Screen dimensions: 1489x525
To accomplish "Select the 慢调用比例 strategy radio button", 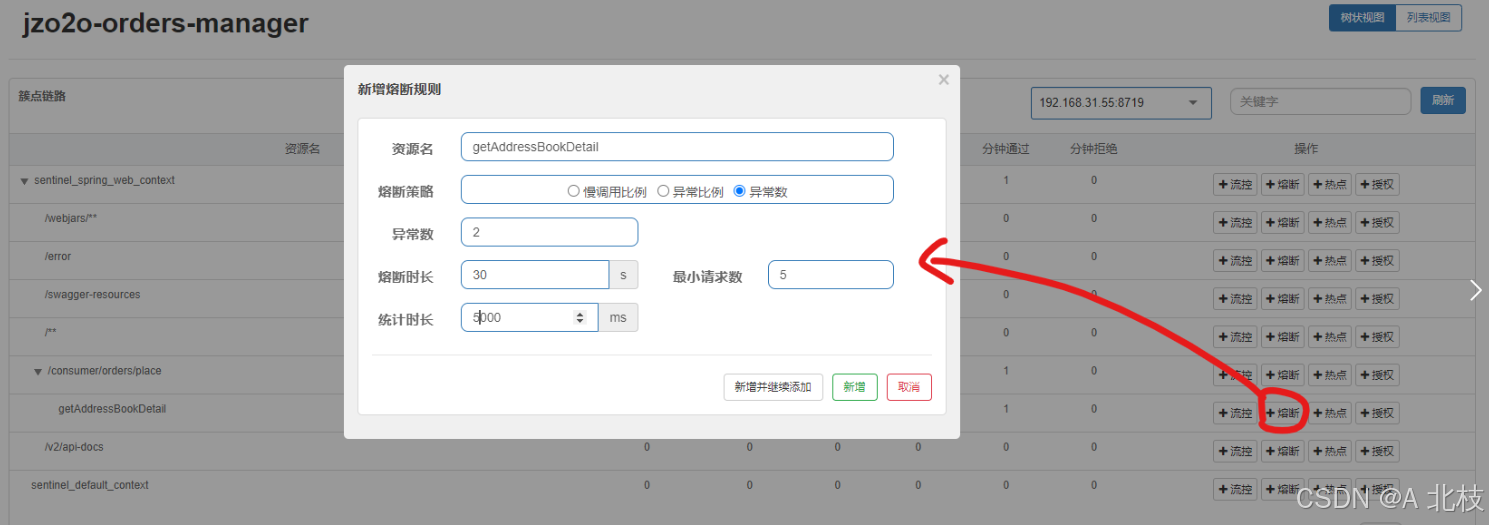I will 574,191.
